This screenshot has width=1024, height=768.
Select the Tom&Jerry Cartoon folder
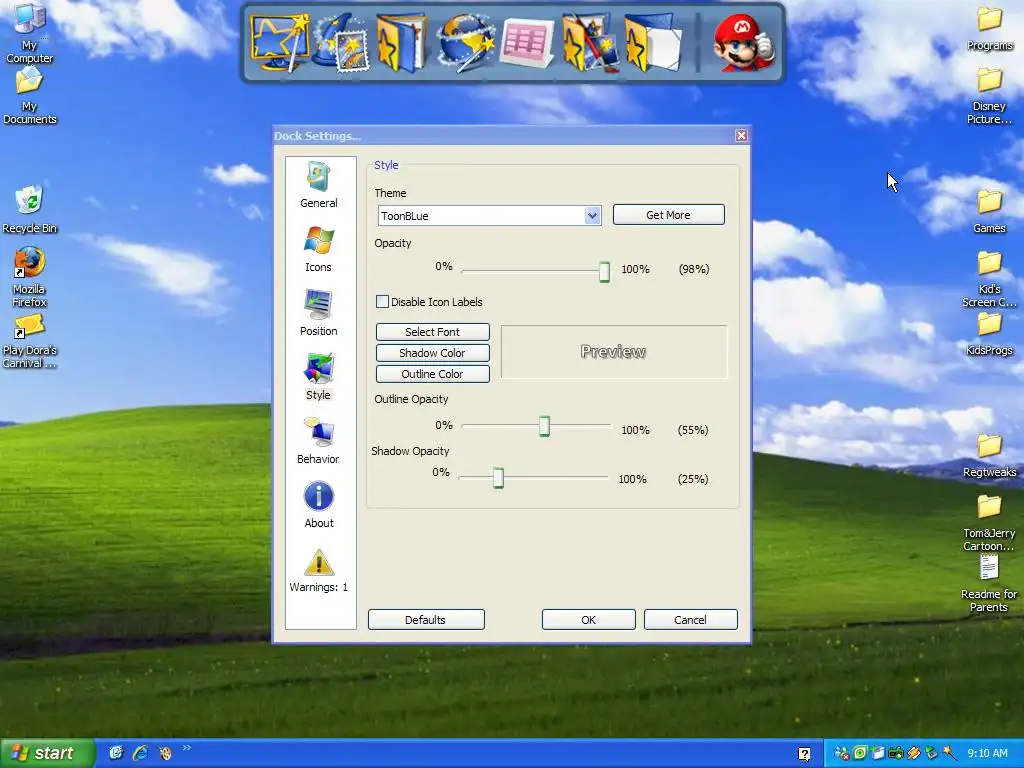click(x=989, y=523)
